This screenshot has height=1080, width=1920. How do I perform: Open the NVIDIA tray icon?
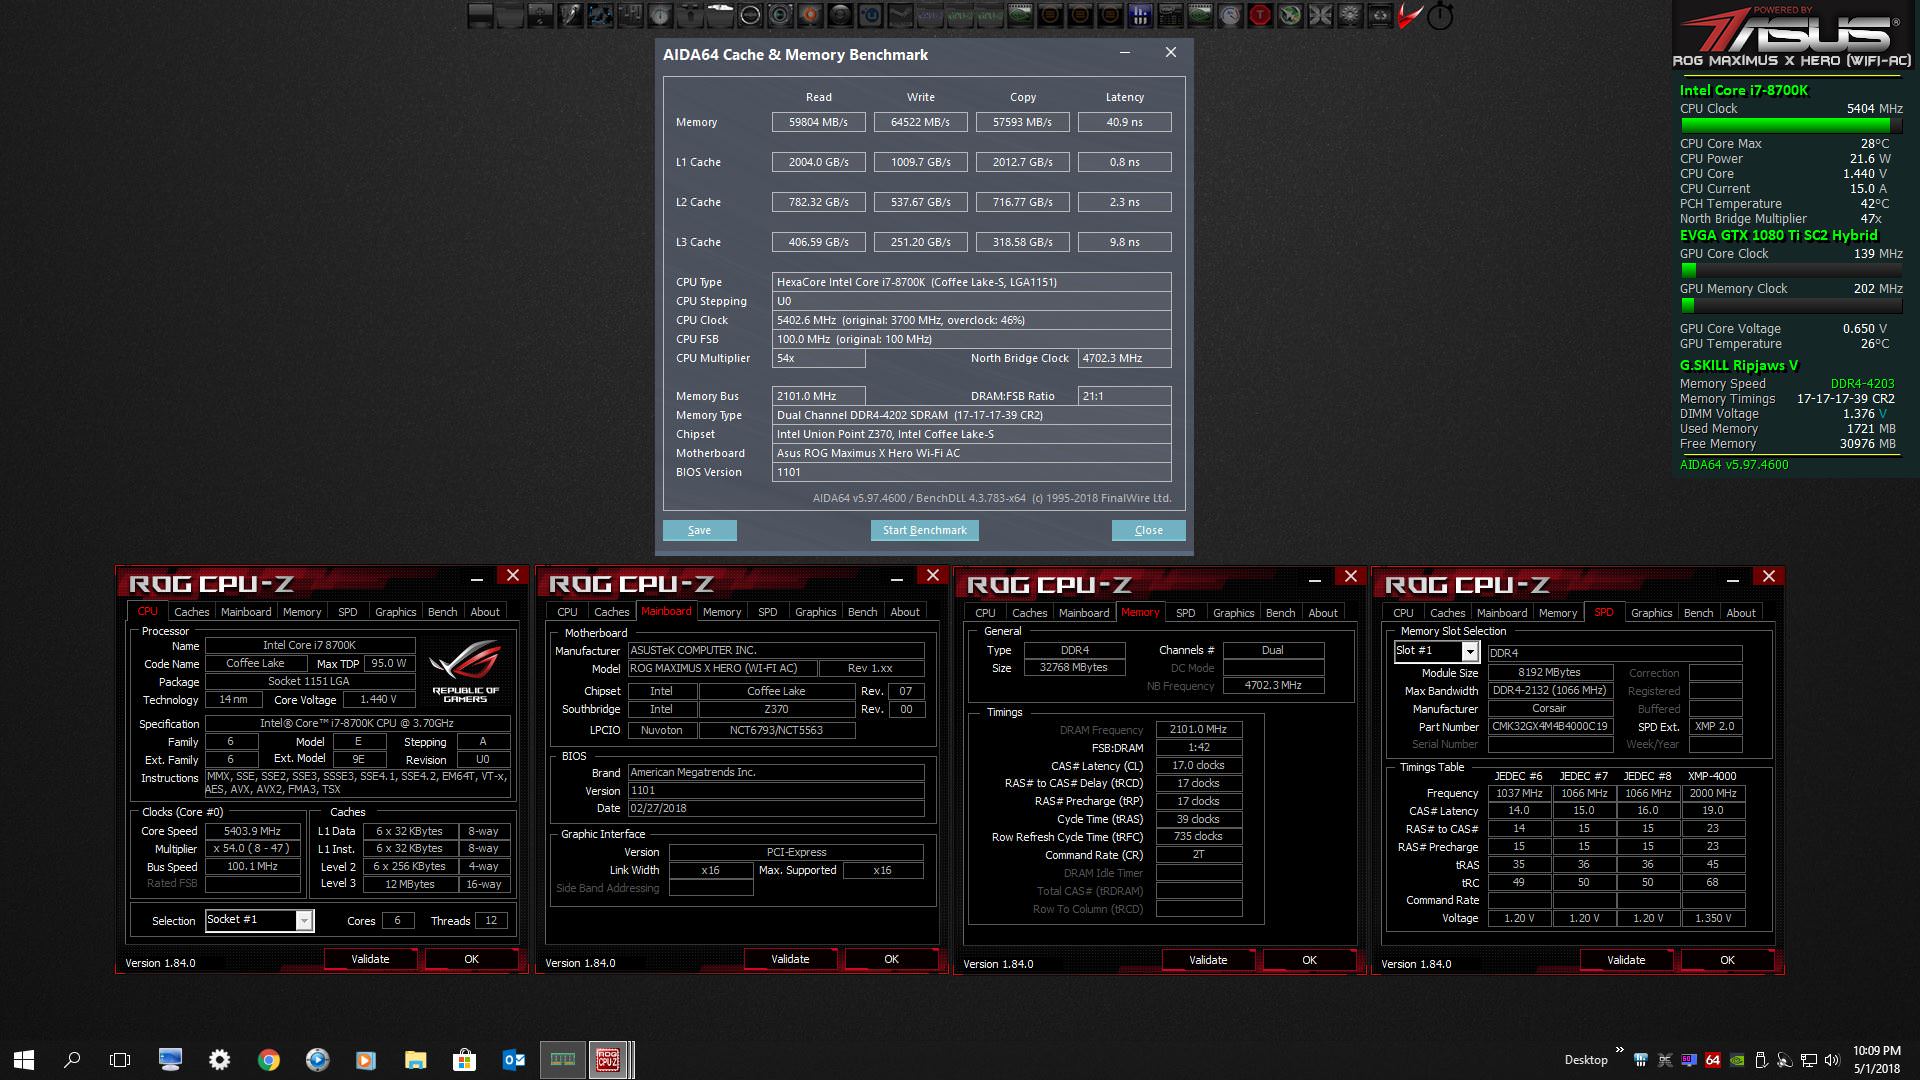1737,1060
